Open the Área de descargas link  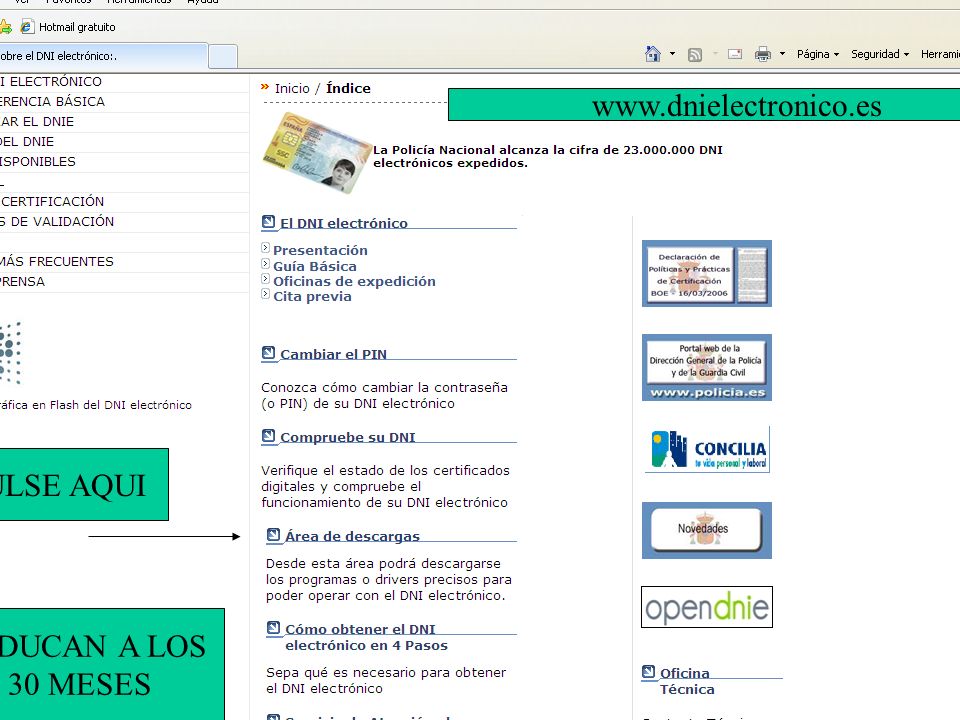click(x=352, y=537)
